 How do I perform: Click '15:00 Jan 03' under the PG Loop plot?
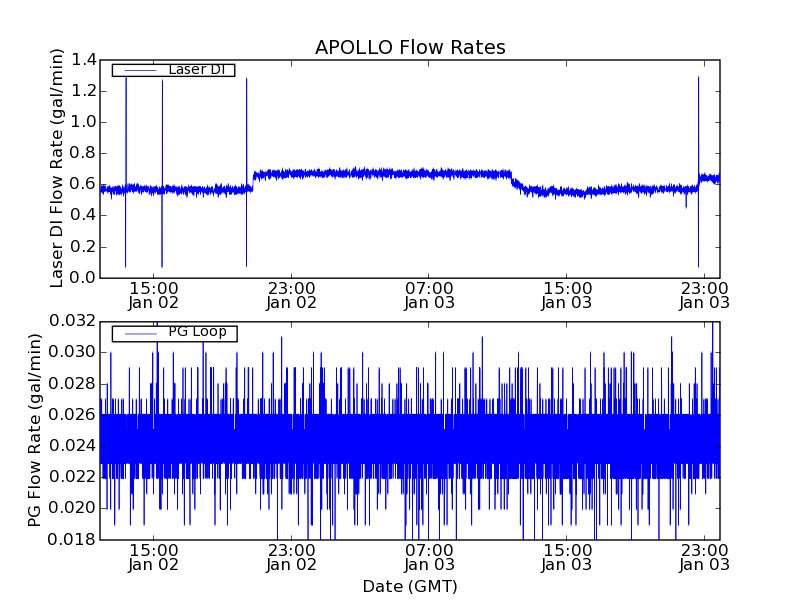coord(567,558)
